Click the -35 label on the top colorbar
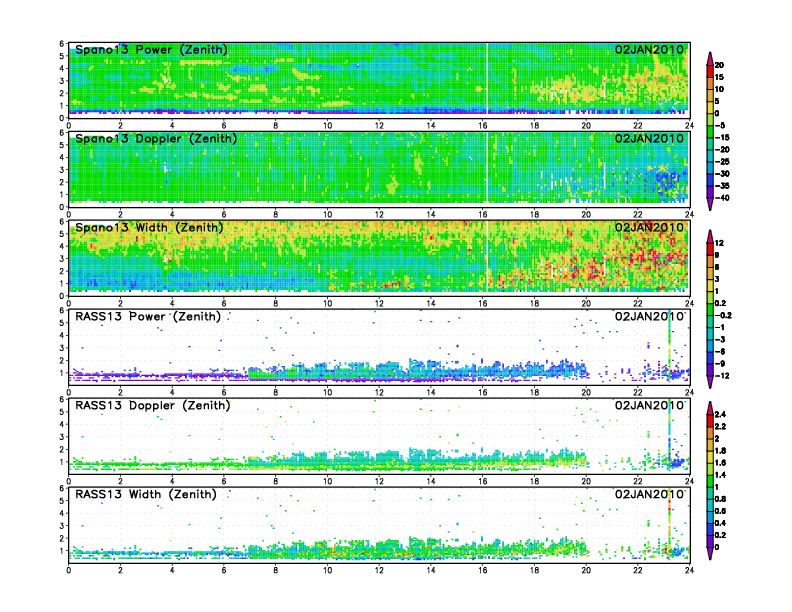Viewport: 792px width, 612px height. click(722, 186)
